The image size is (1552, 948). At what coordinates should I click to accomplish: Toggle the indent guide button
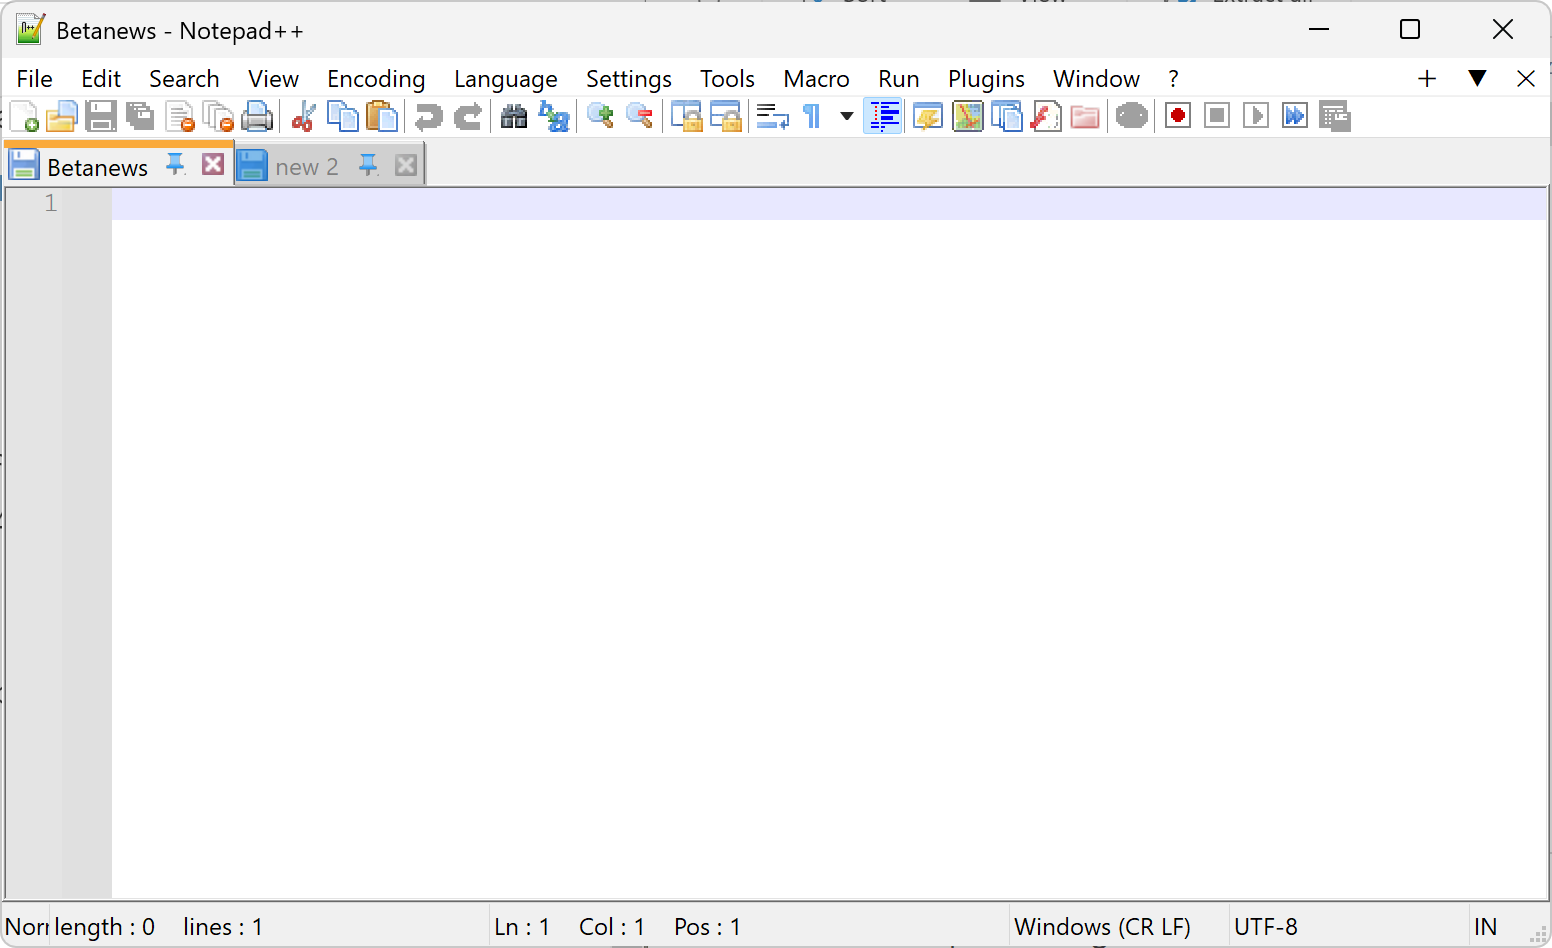(x=884, y=117)
